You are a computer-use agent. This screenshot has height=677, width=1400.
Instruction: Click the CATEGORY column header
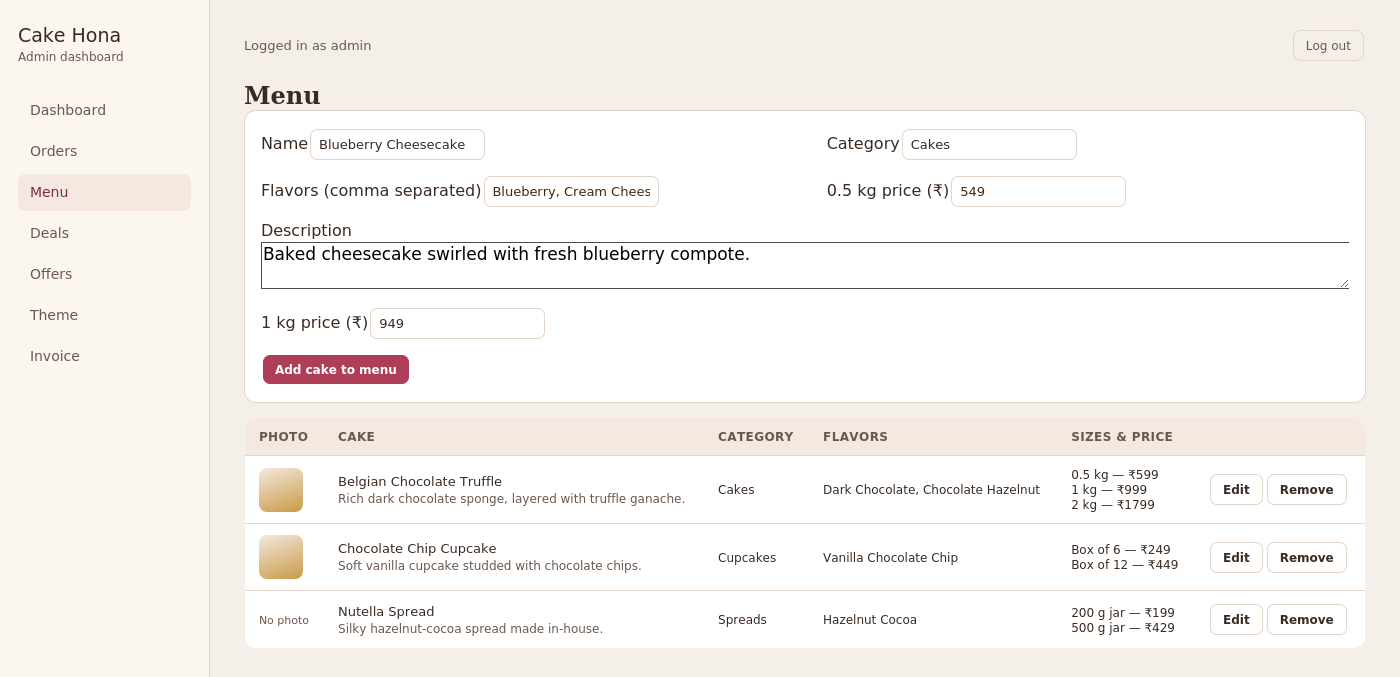point(755,437)
